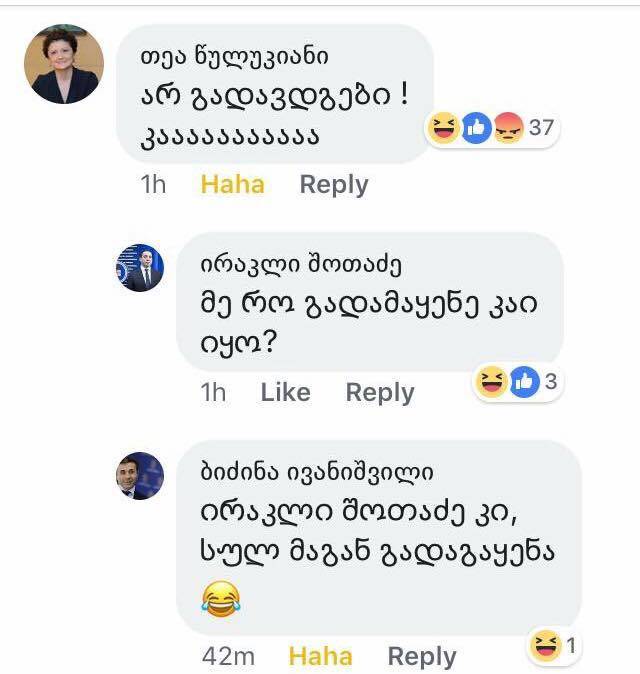Viewport: 640px width, 674px height.
Task: Click the laughing reaction icon on ირაკლი შოთაძე's comment
Action: pos(490,382)
